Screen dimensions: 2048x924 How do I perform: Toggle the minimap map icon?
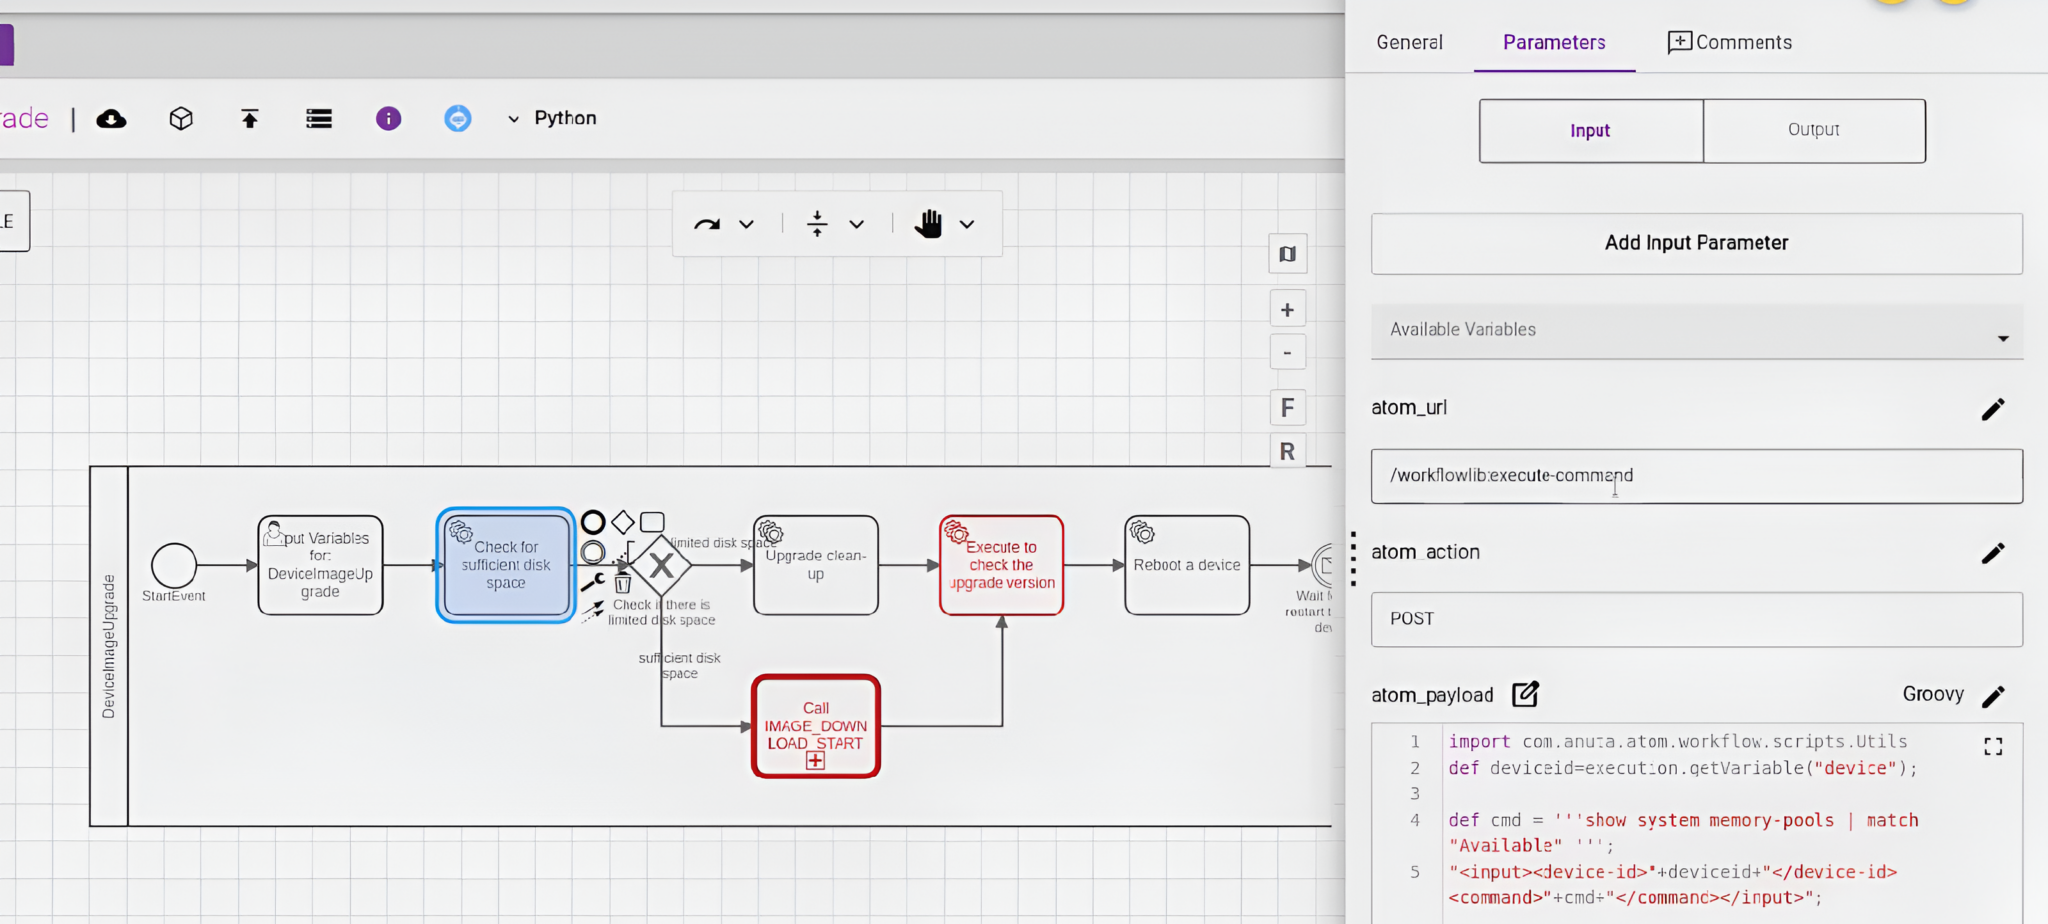(x=1287, y=254)
